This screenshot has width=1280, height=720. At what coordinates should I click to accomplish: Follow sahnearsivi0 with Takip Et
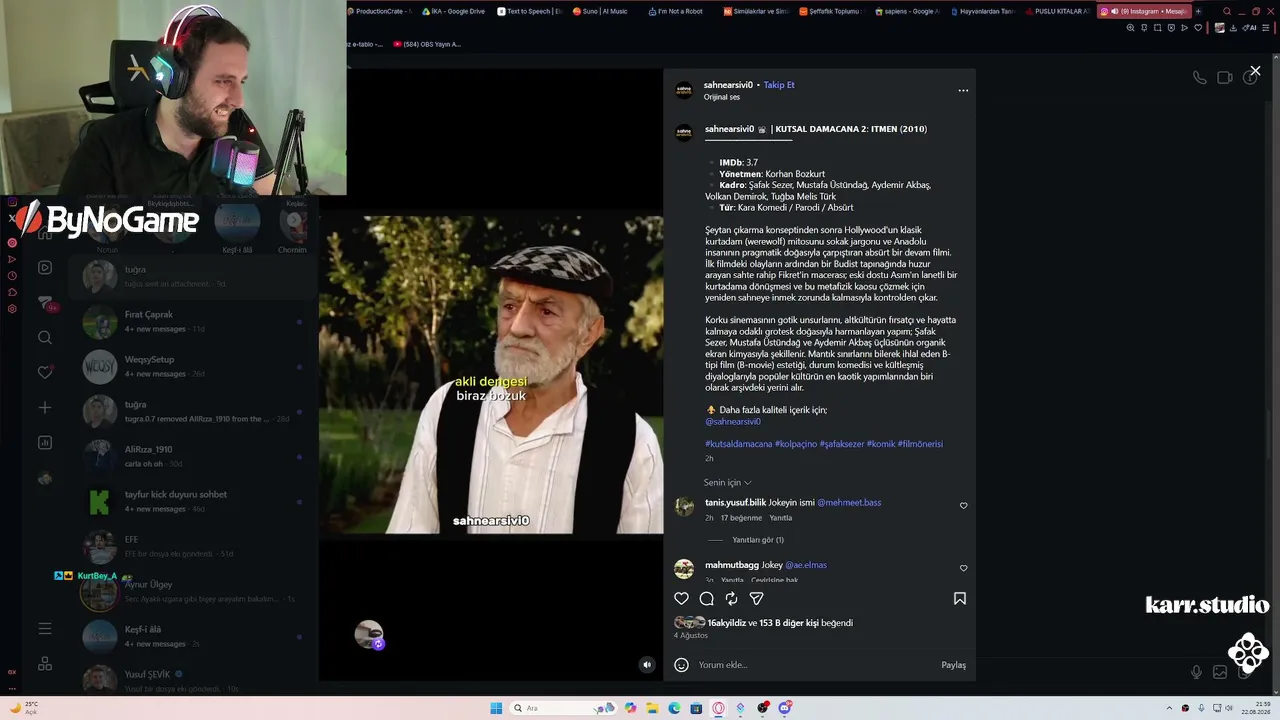[x=779, y=85]
